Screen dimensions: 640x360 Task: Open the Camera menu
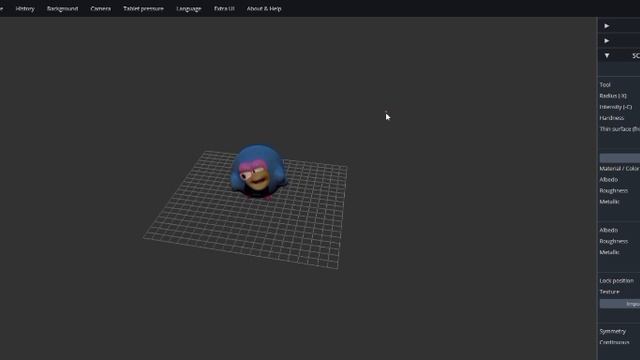pos(100,9)
